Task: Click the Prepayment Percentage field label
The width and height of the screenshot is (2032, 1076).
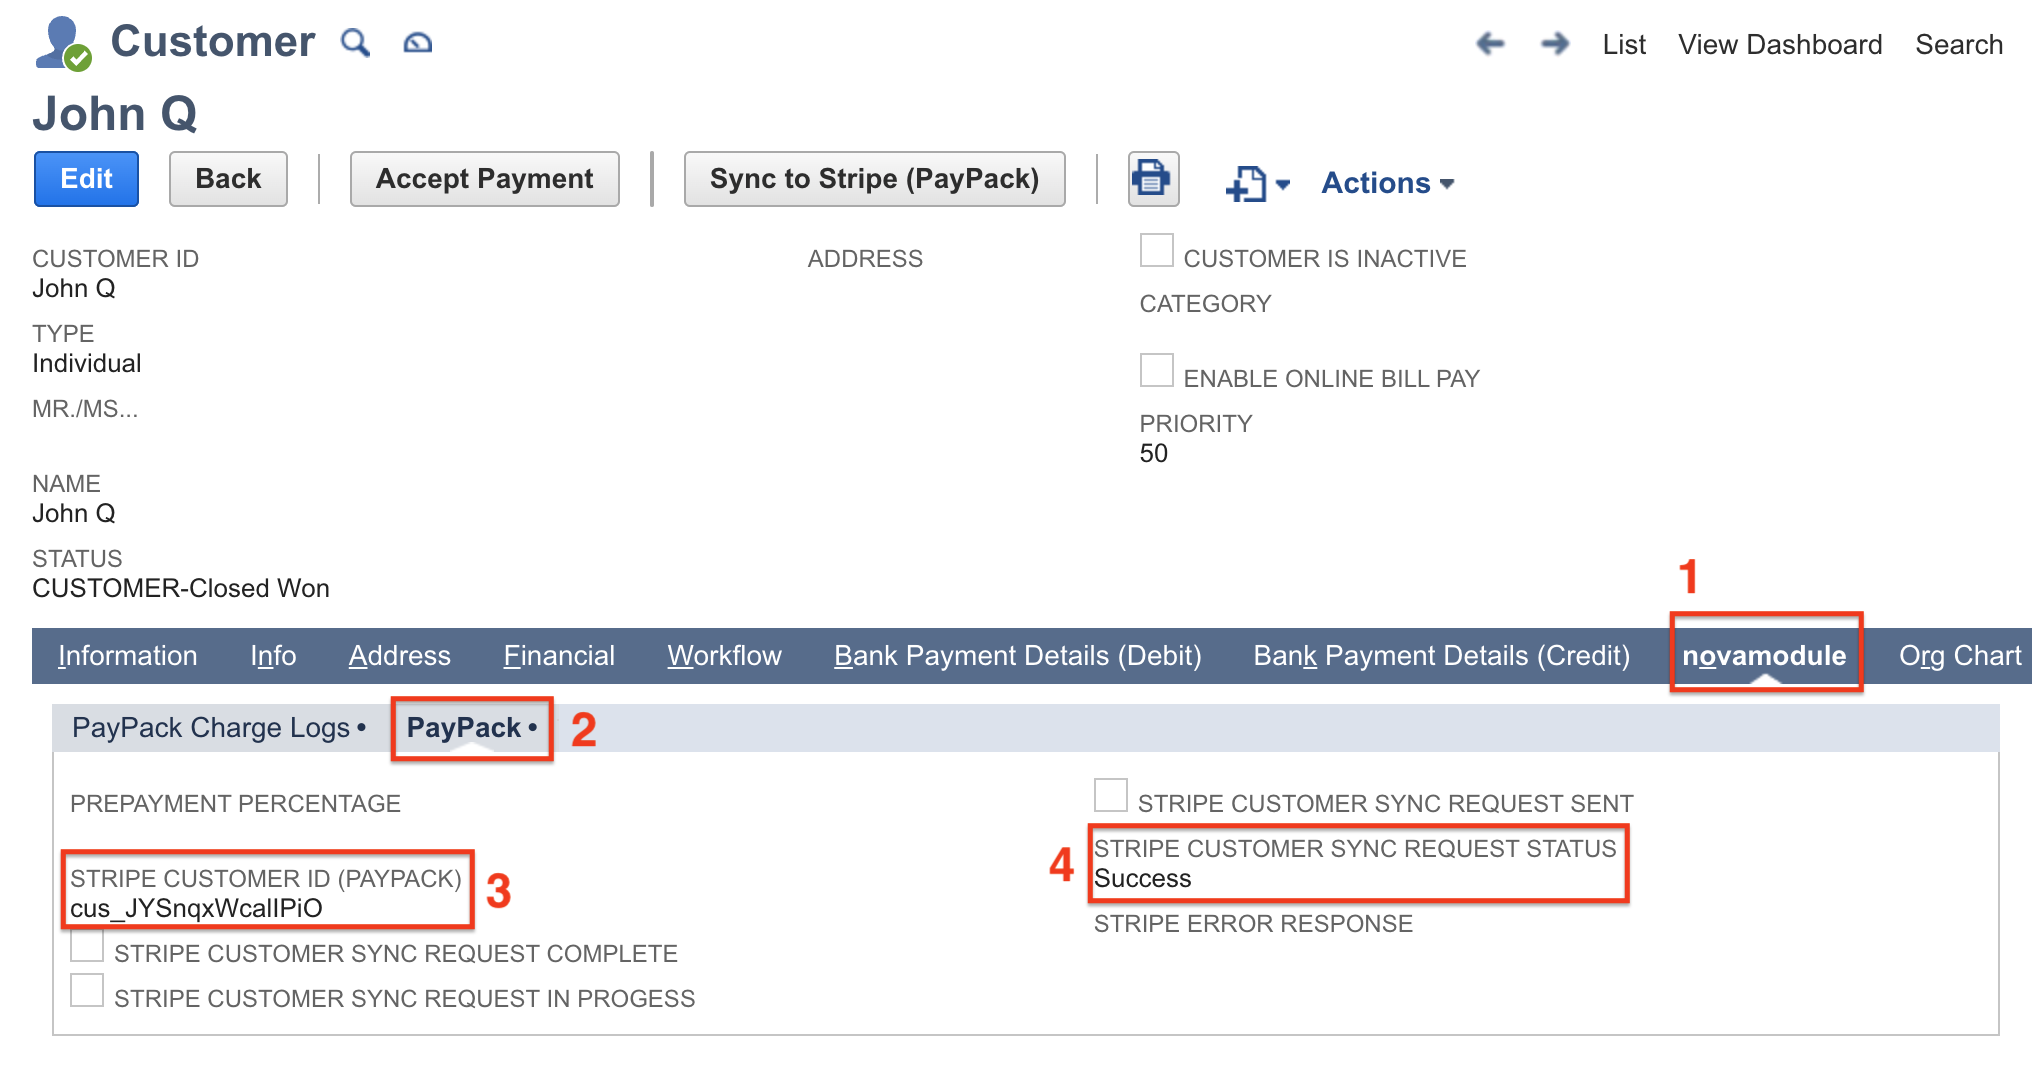Action: tap(235, 804)
